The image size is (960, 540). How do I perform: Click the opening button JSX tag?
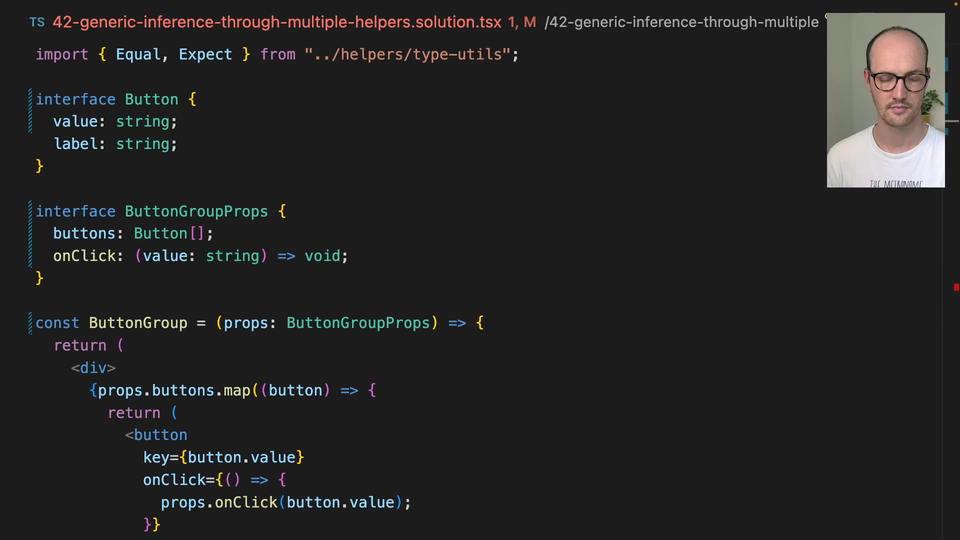[160, 435]
